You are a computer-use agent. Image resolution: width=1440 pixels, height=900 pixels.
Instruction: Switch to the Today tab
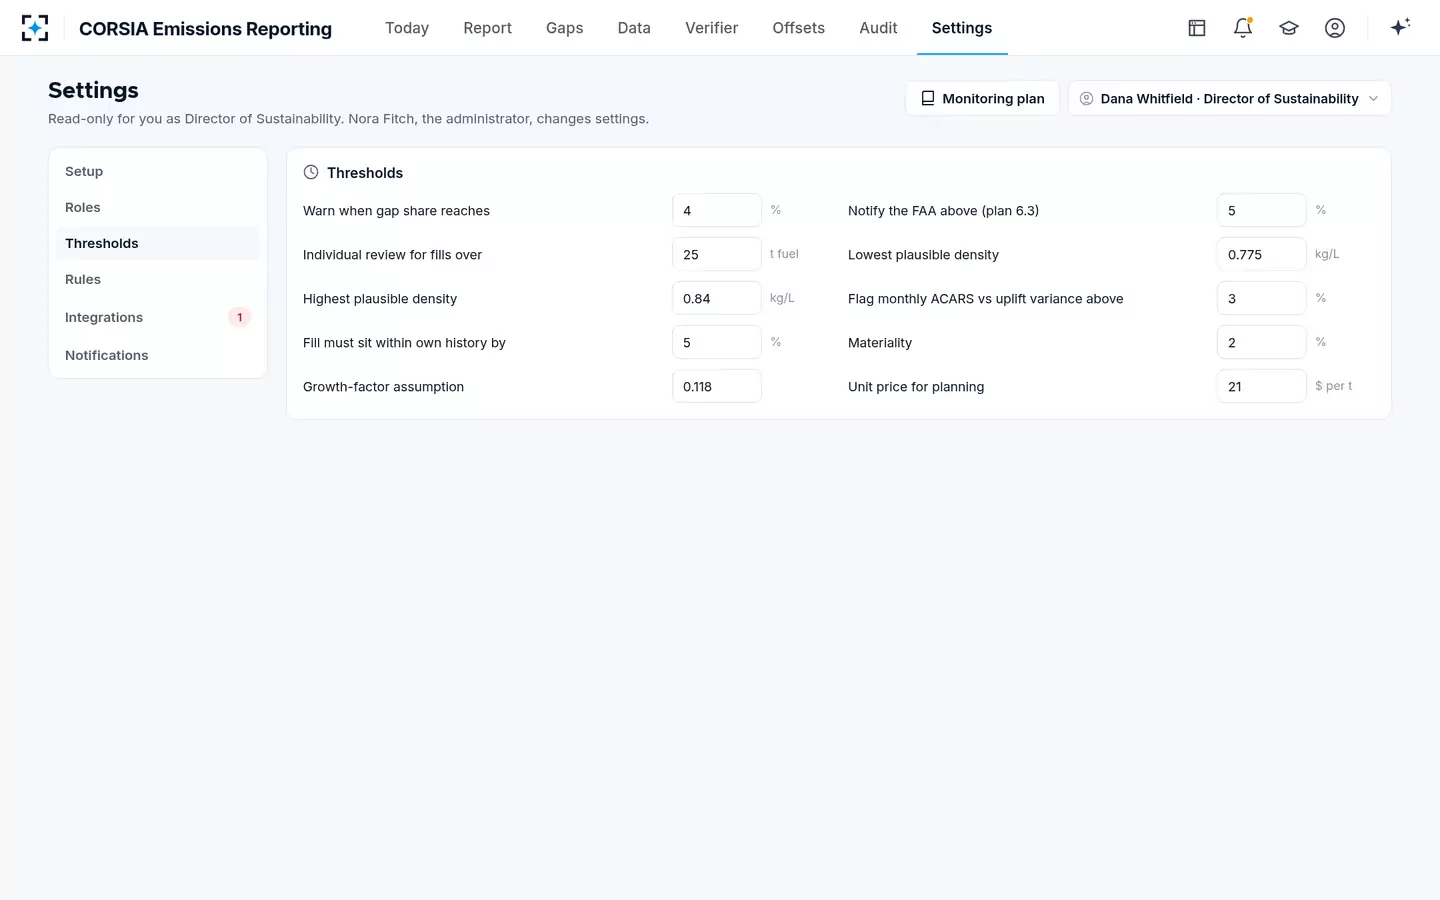(407, 28)
